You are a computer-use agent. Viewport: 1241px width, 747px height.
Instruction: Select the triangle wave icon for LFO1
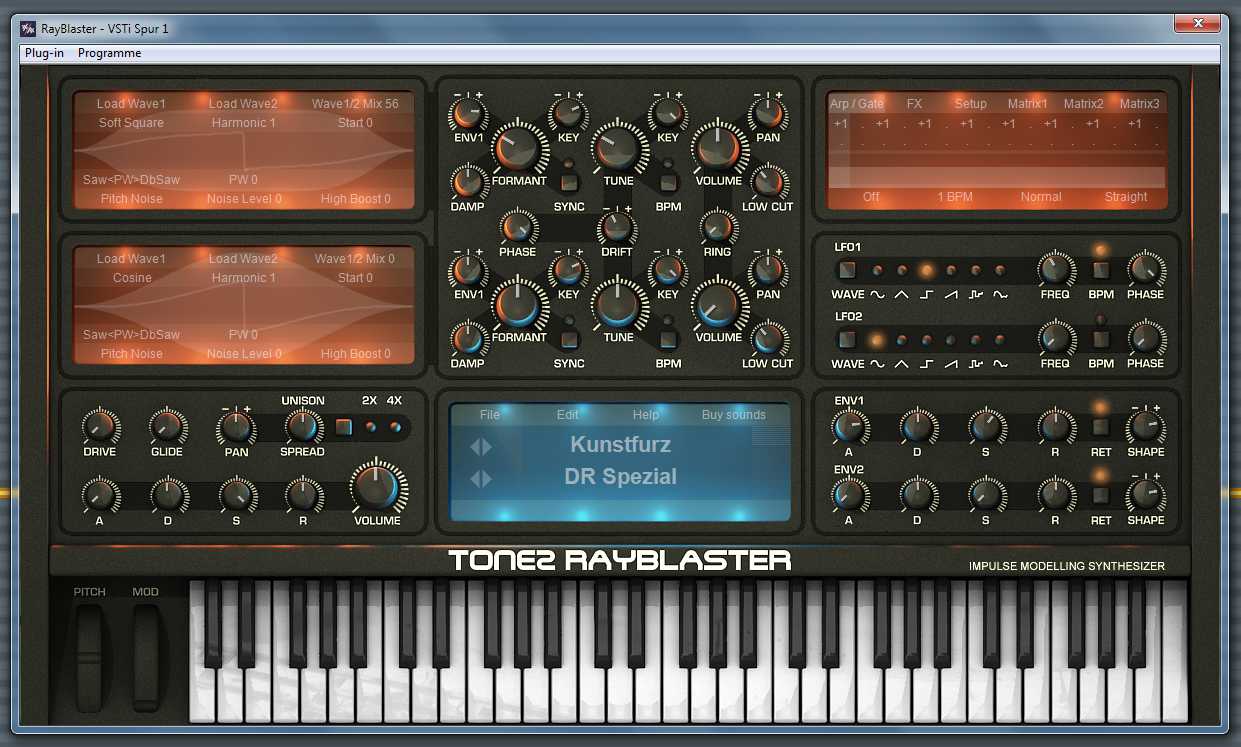point(902,295)
